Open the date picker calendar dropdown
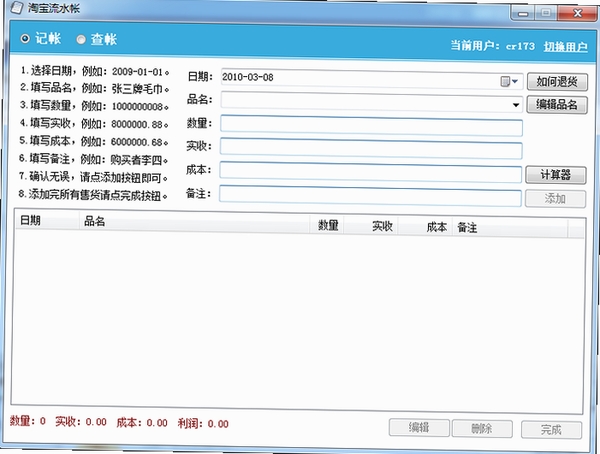 coord(509,81)
